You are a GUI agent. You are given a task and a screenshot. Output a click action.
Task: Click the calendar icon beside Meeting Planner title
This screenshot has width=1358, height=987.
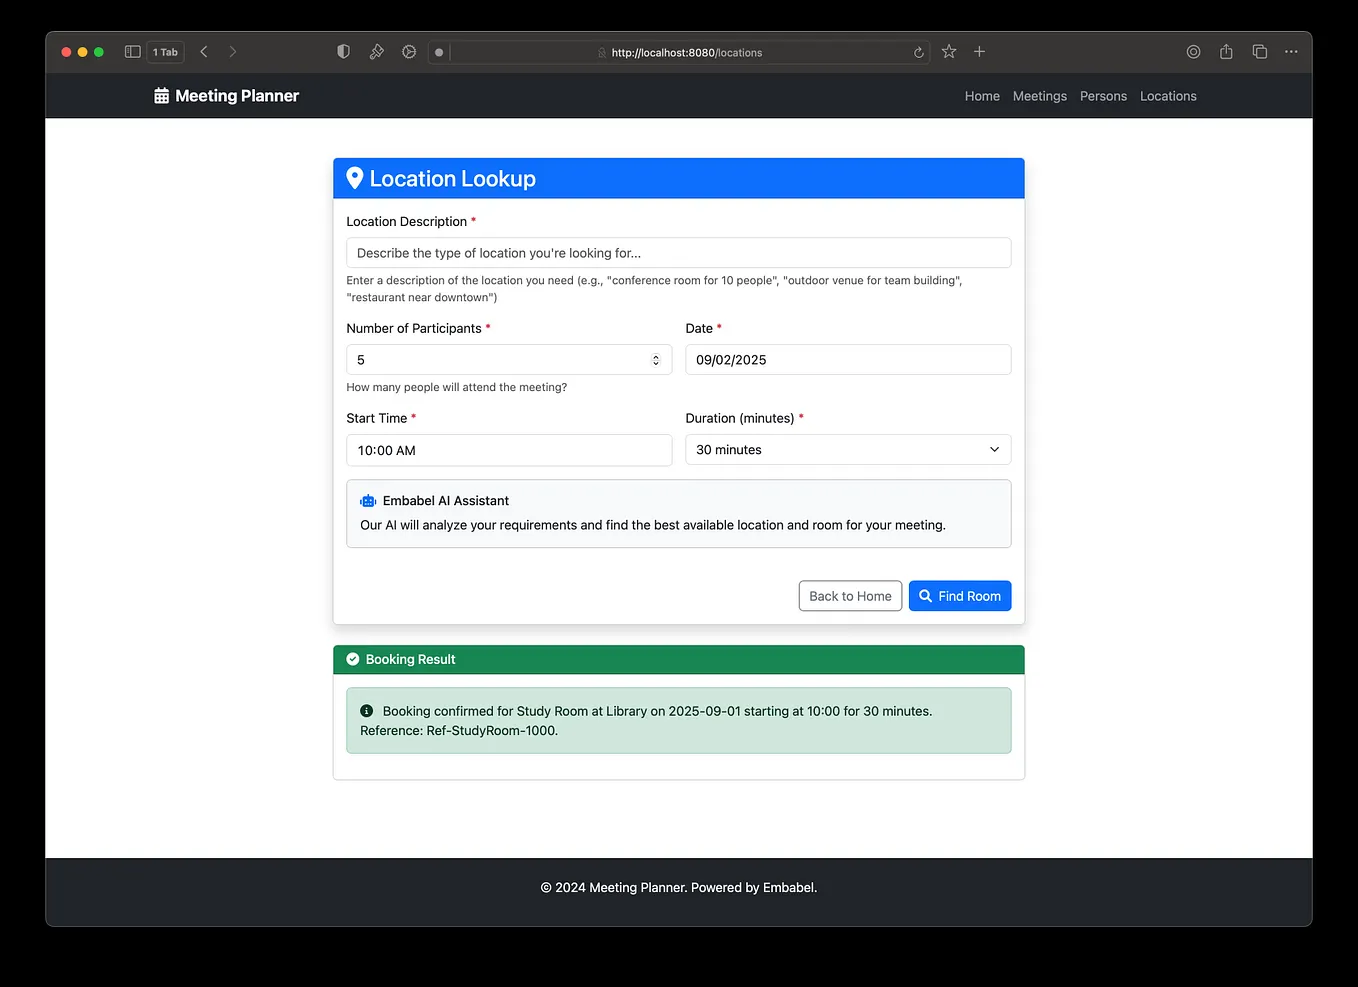pyautogui.click(x=160, y=95)
